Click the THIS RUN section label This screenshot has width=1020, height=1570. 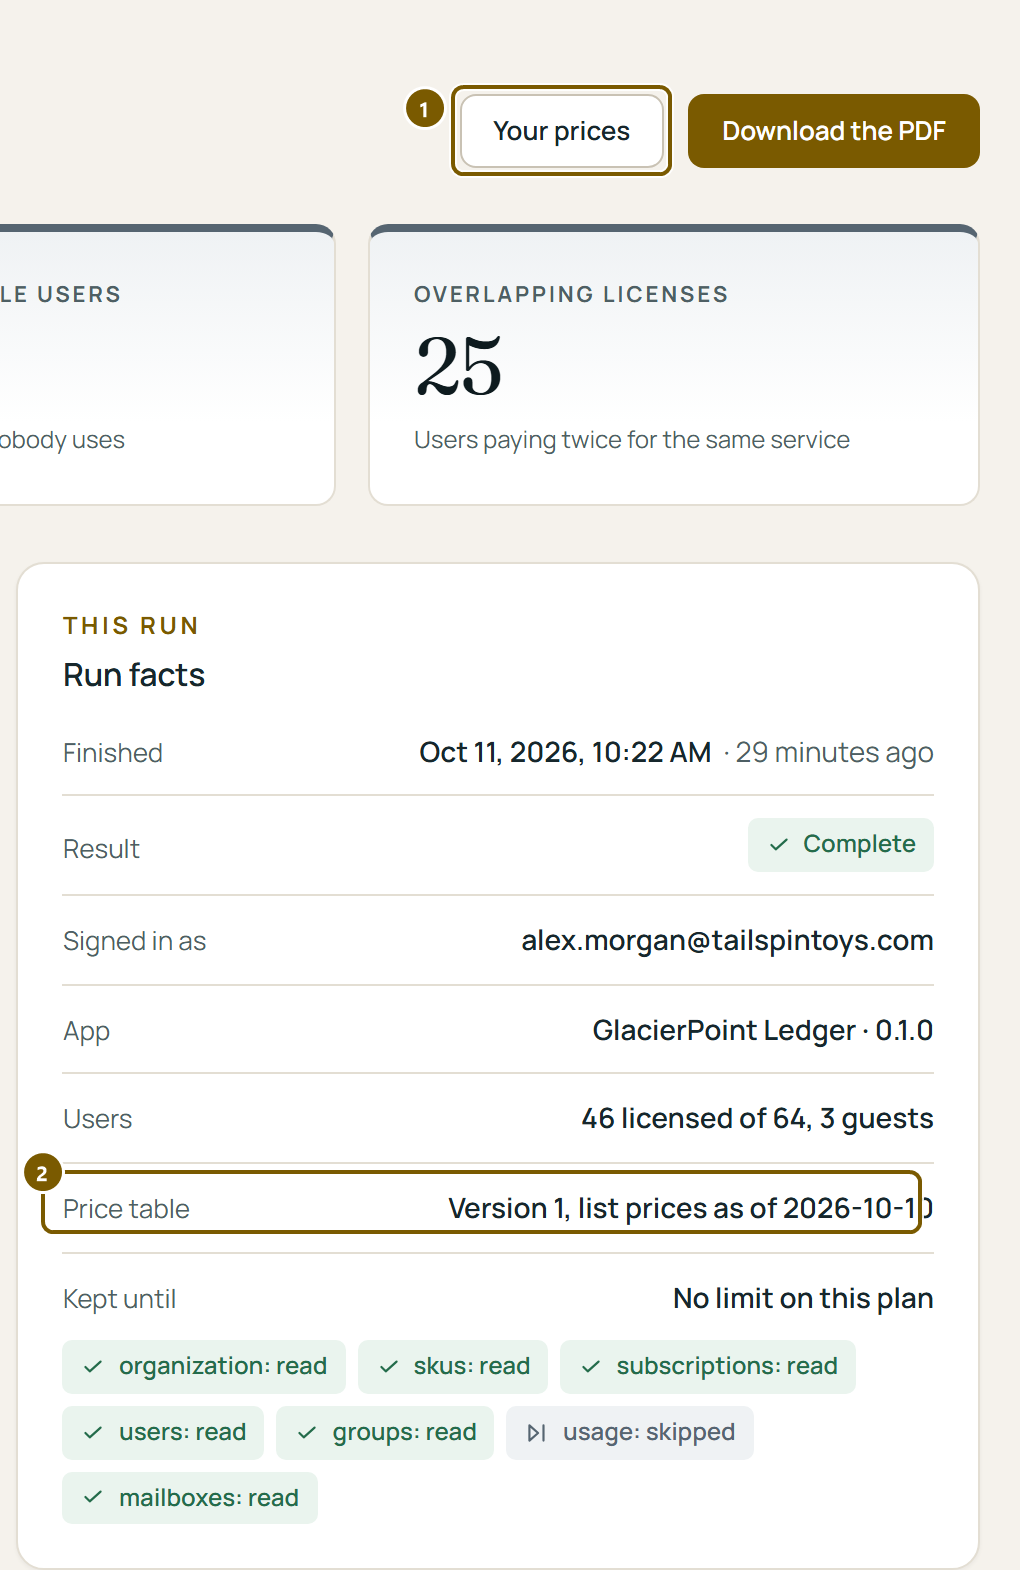pos(131,626)
